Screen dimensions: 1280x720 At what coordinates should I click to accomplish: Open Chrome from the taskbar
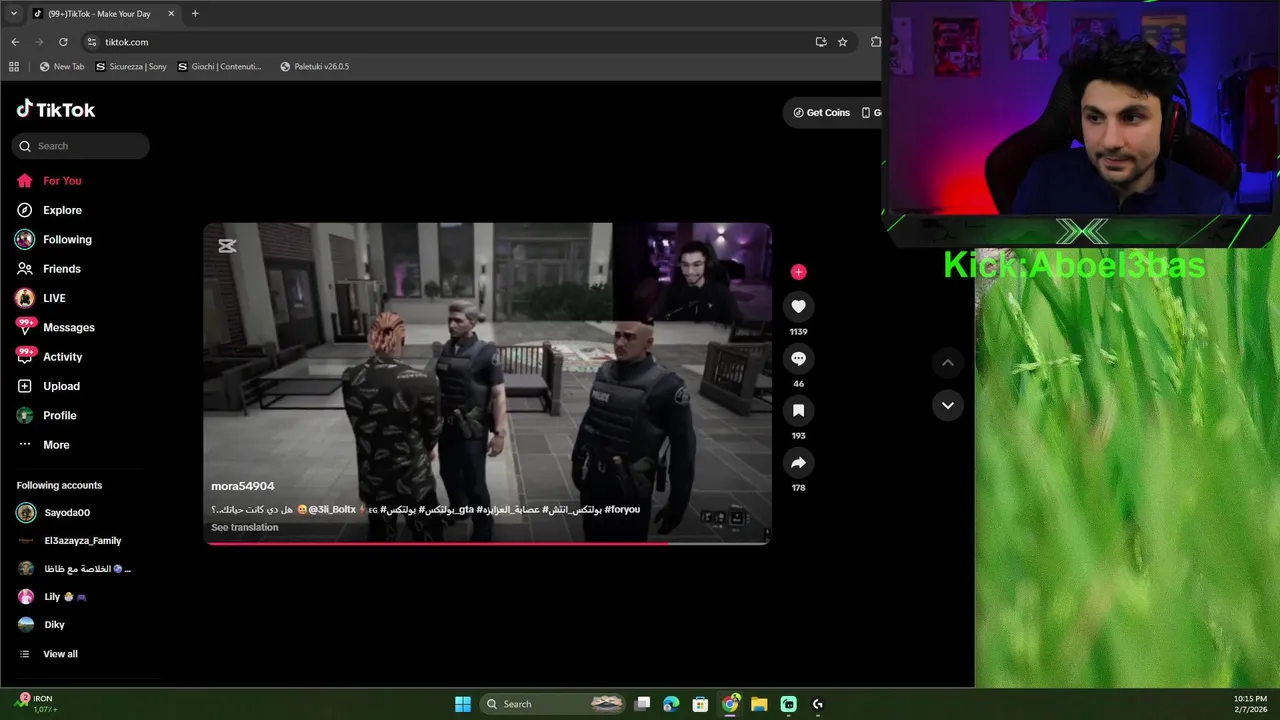[730, 704]
